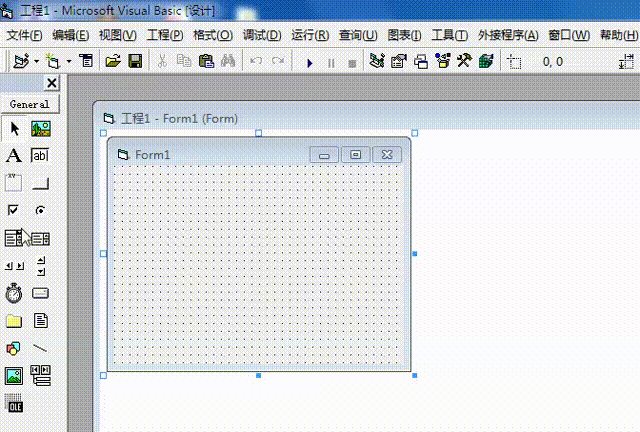Image resolution: width=640 pixels, height=432 pixels.
Task: Open the 工程(P) menu
Action: [x=165, y=35]
